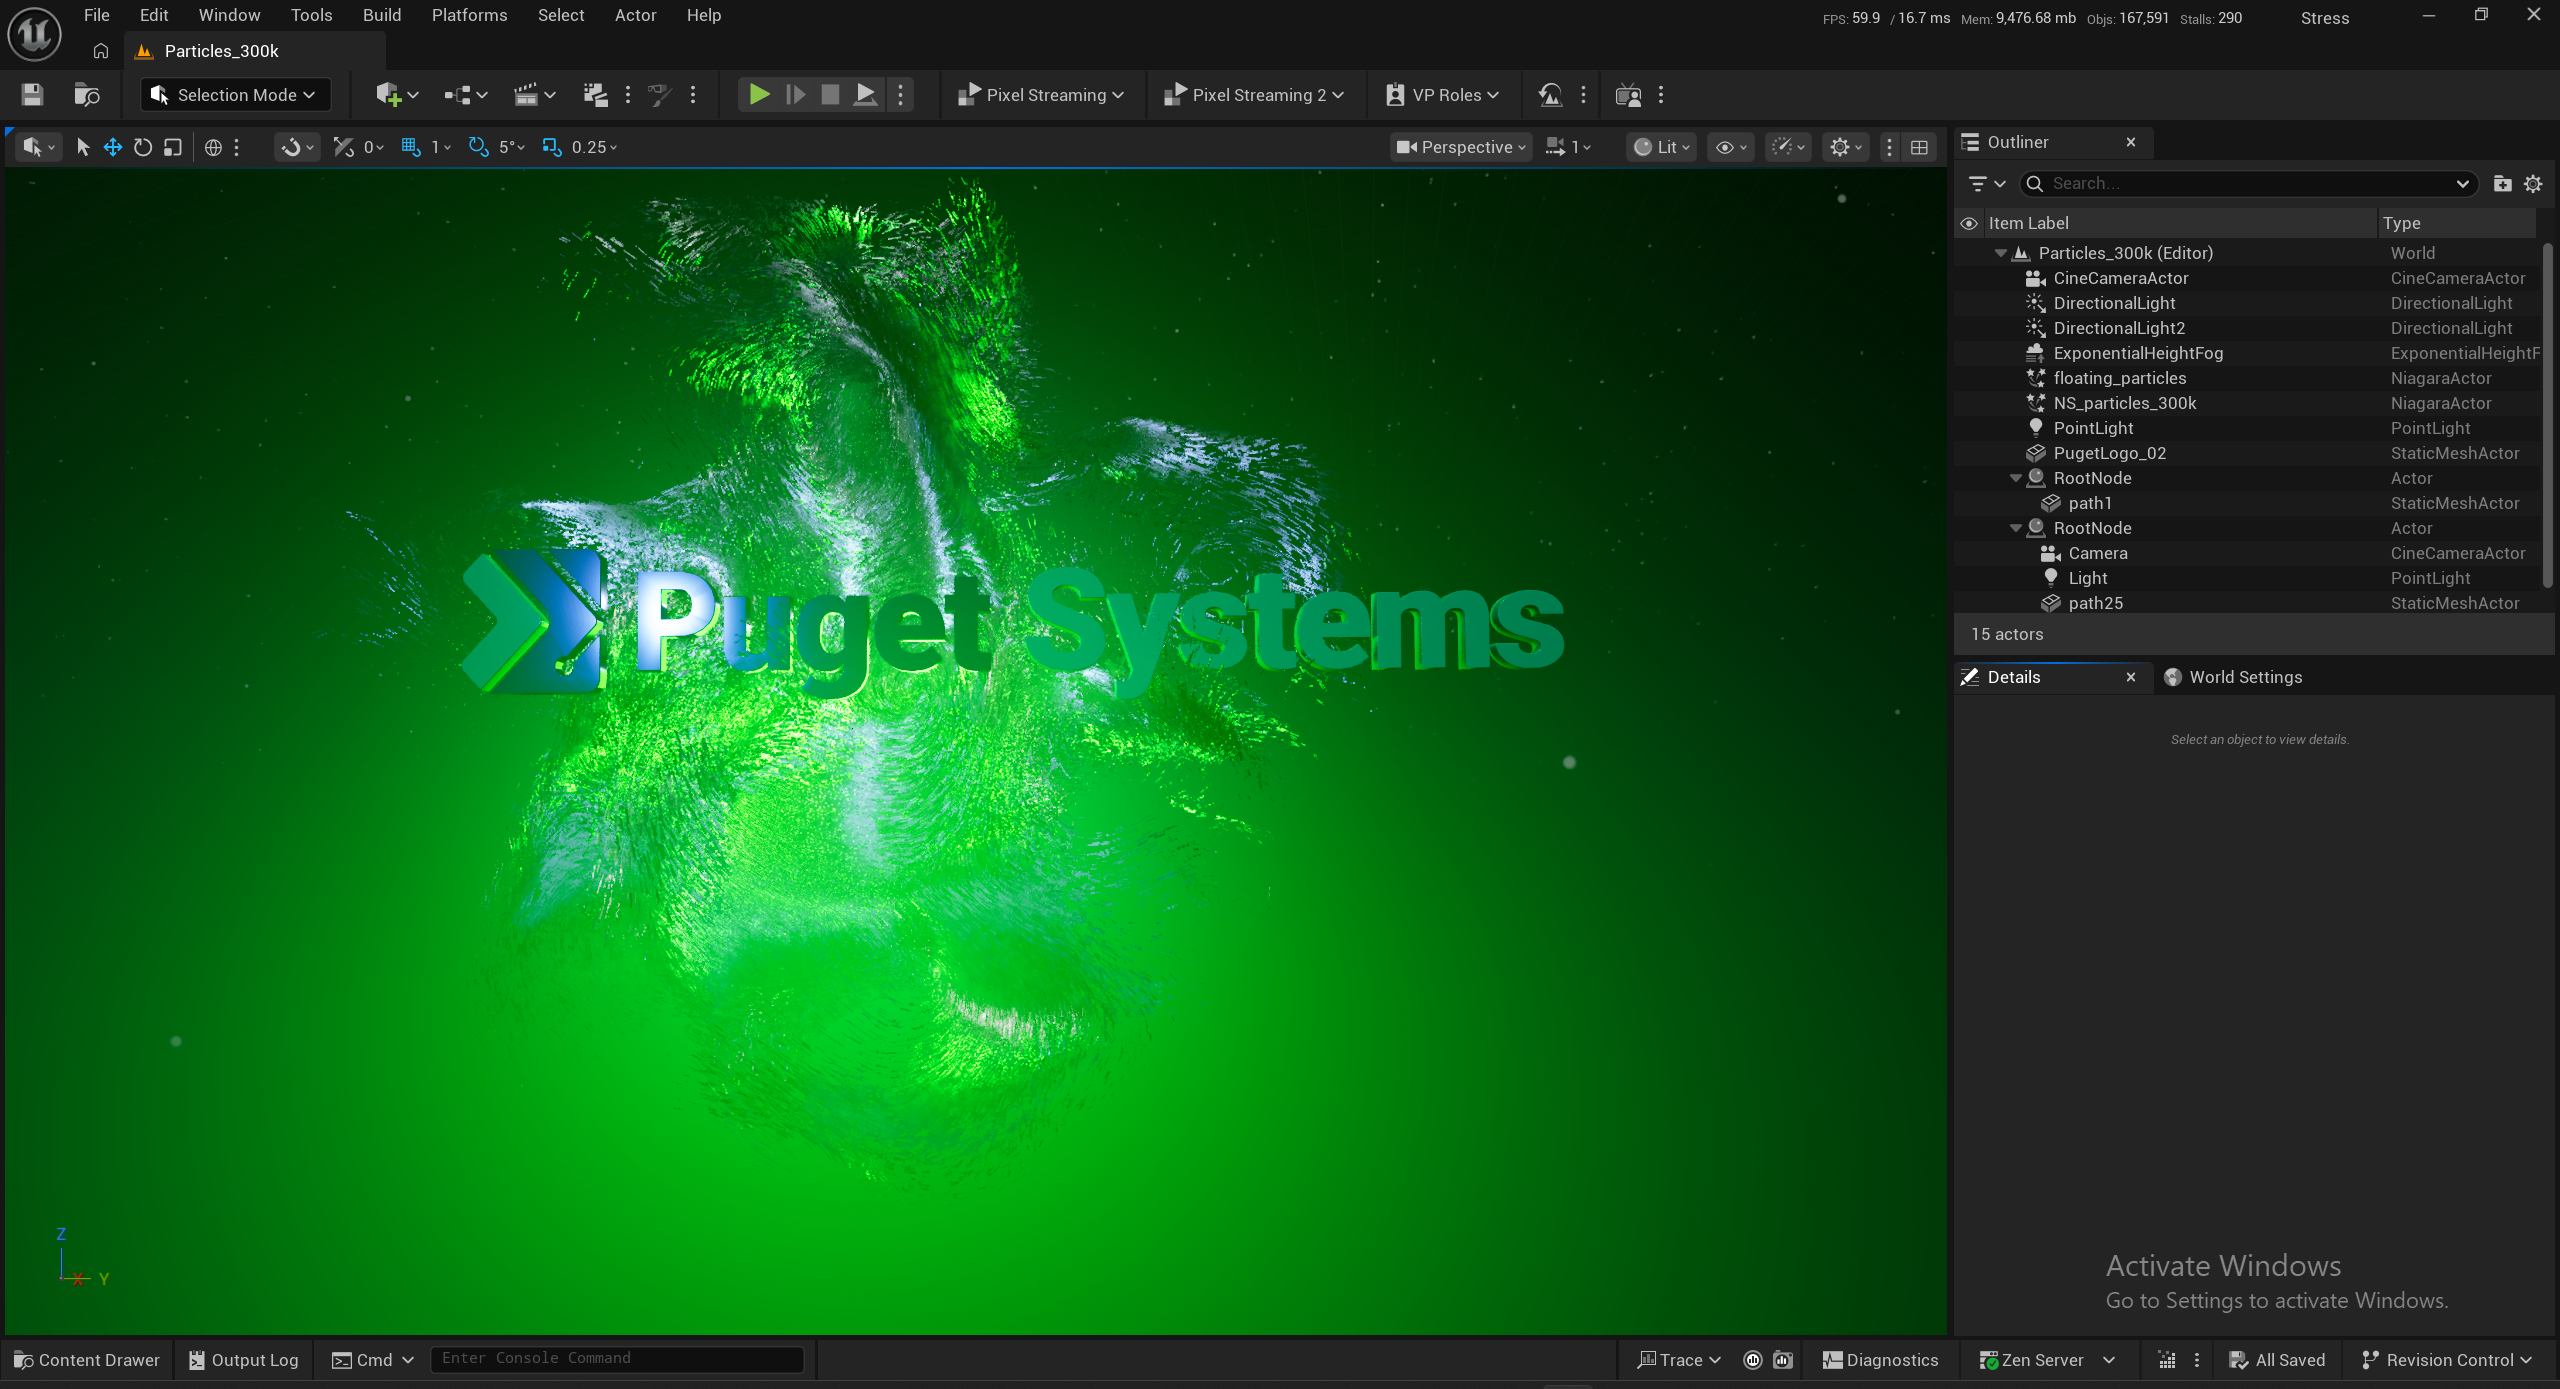Open the Tools menu
The image size is (2560, 1389).
click(311, 15)
